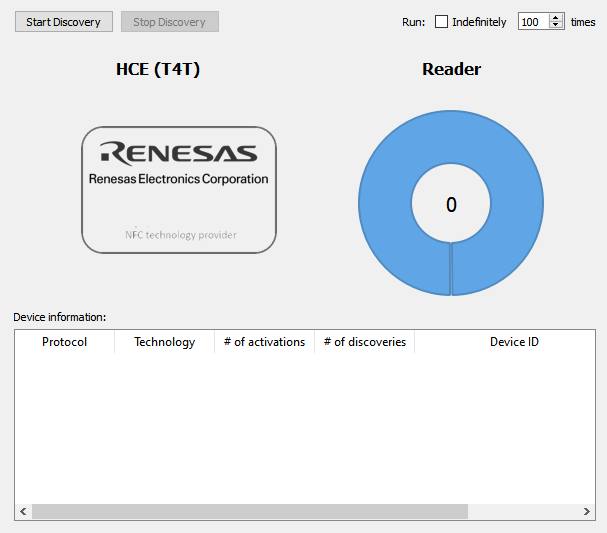The width and height of the screenshot is (607, 533).
Task: Click the HCE (T4T) heading
Action: (158, 69)
